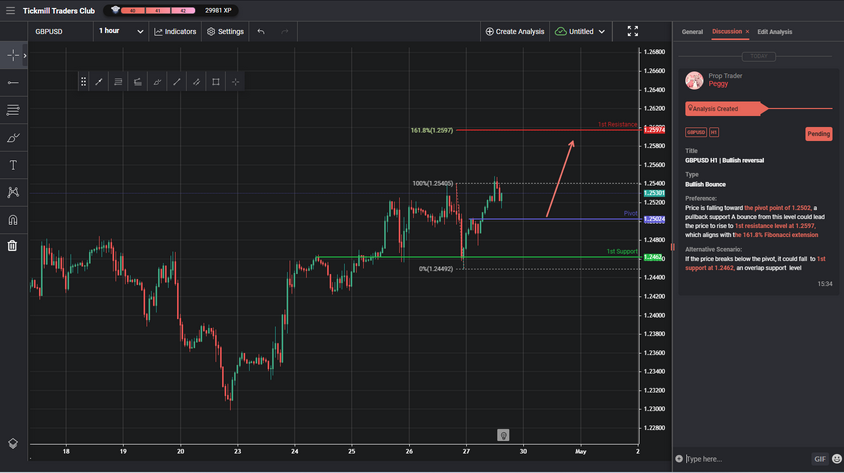The height and width of the screenshot is (473, 844).
Task: Grab the floating toolbar drag handle
Action: click(x=83, y=82)
